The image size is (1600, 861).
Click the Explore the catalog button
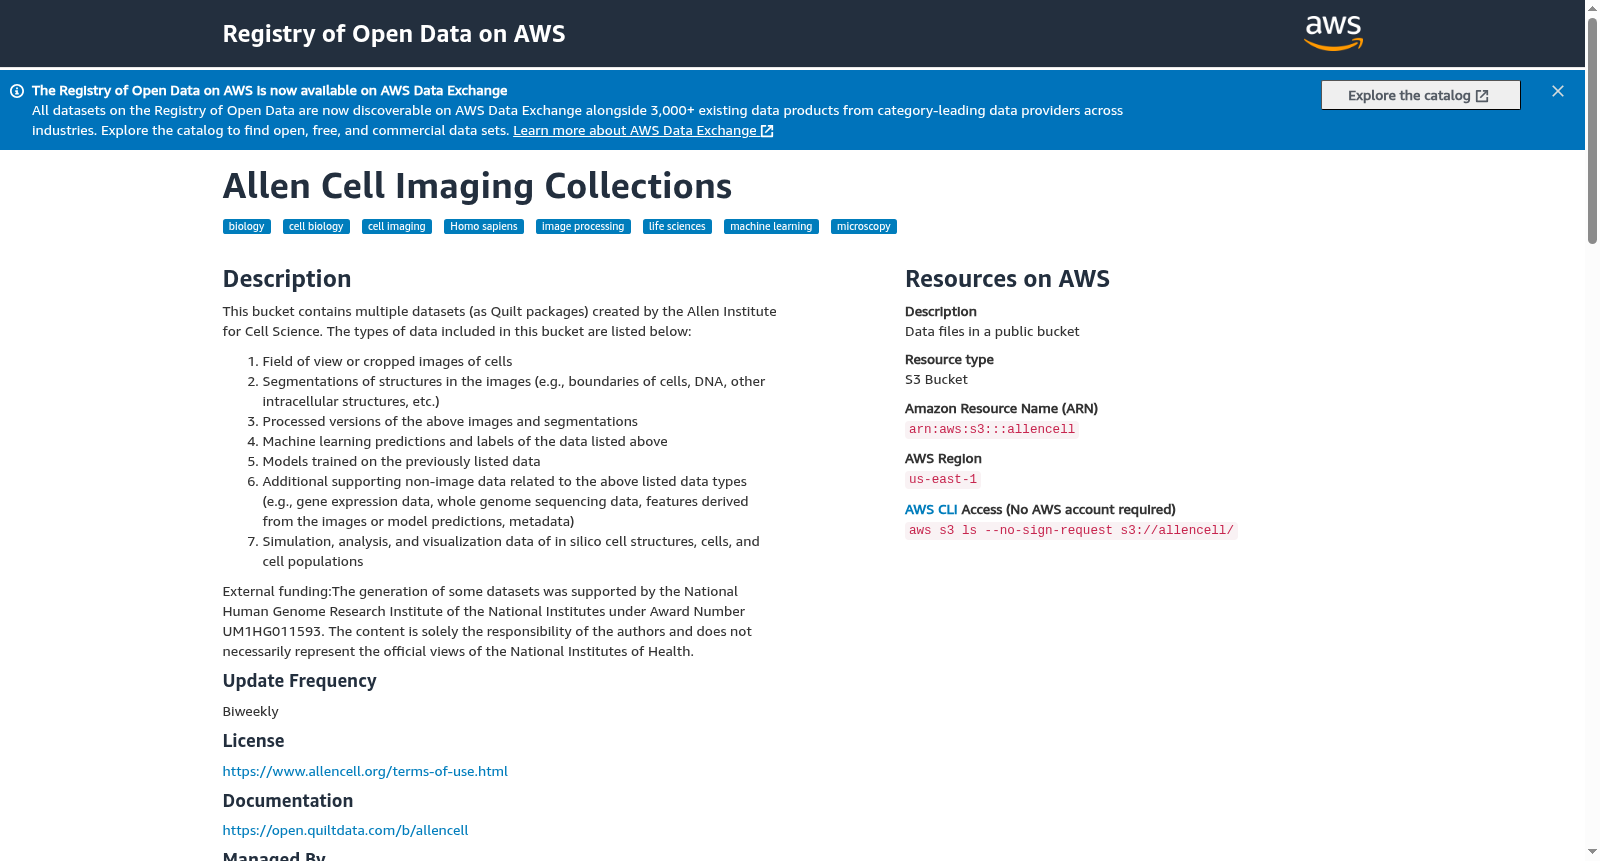[1420, 95]
